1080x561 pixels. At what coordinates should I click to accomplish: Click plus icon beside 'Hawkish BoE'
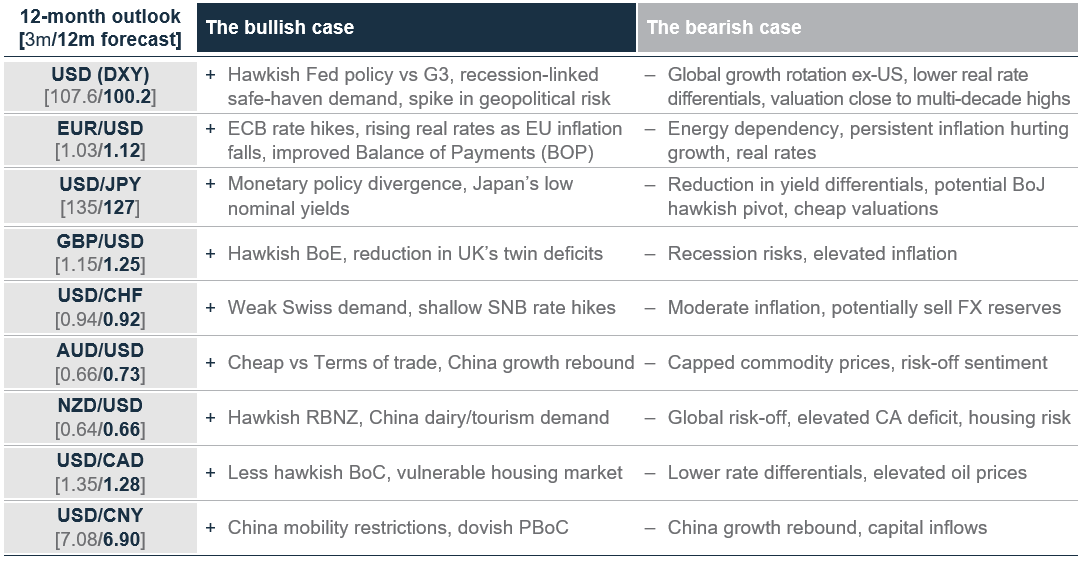tap(211, 254)
